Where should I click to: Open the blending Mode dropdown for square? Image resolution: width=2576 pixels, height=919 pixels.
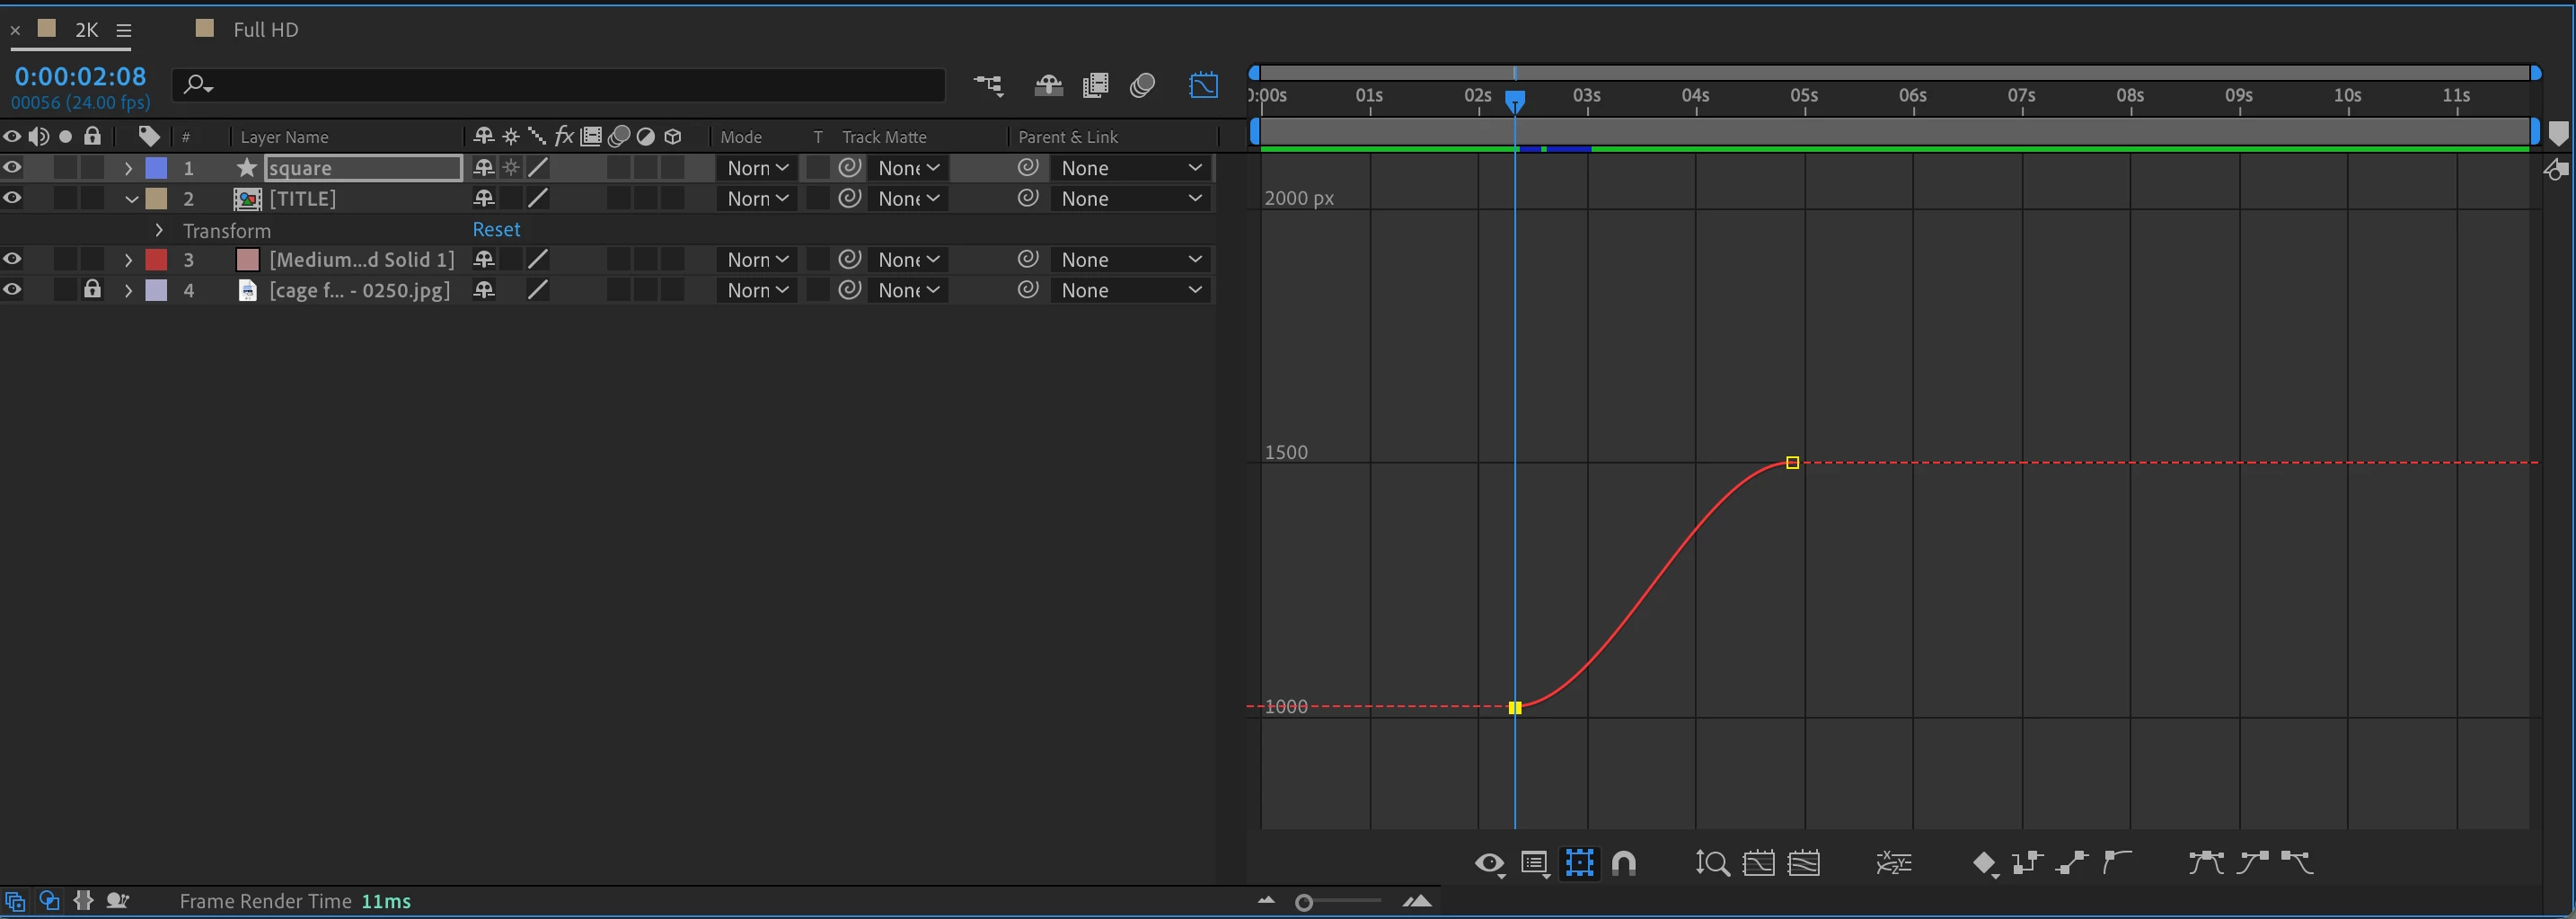tap(757, 168)
